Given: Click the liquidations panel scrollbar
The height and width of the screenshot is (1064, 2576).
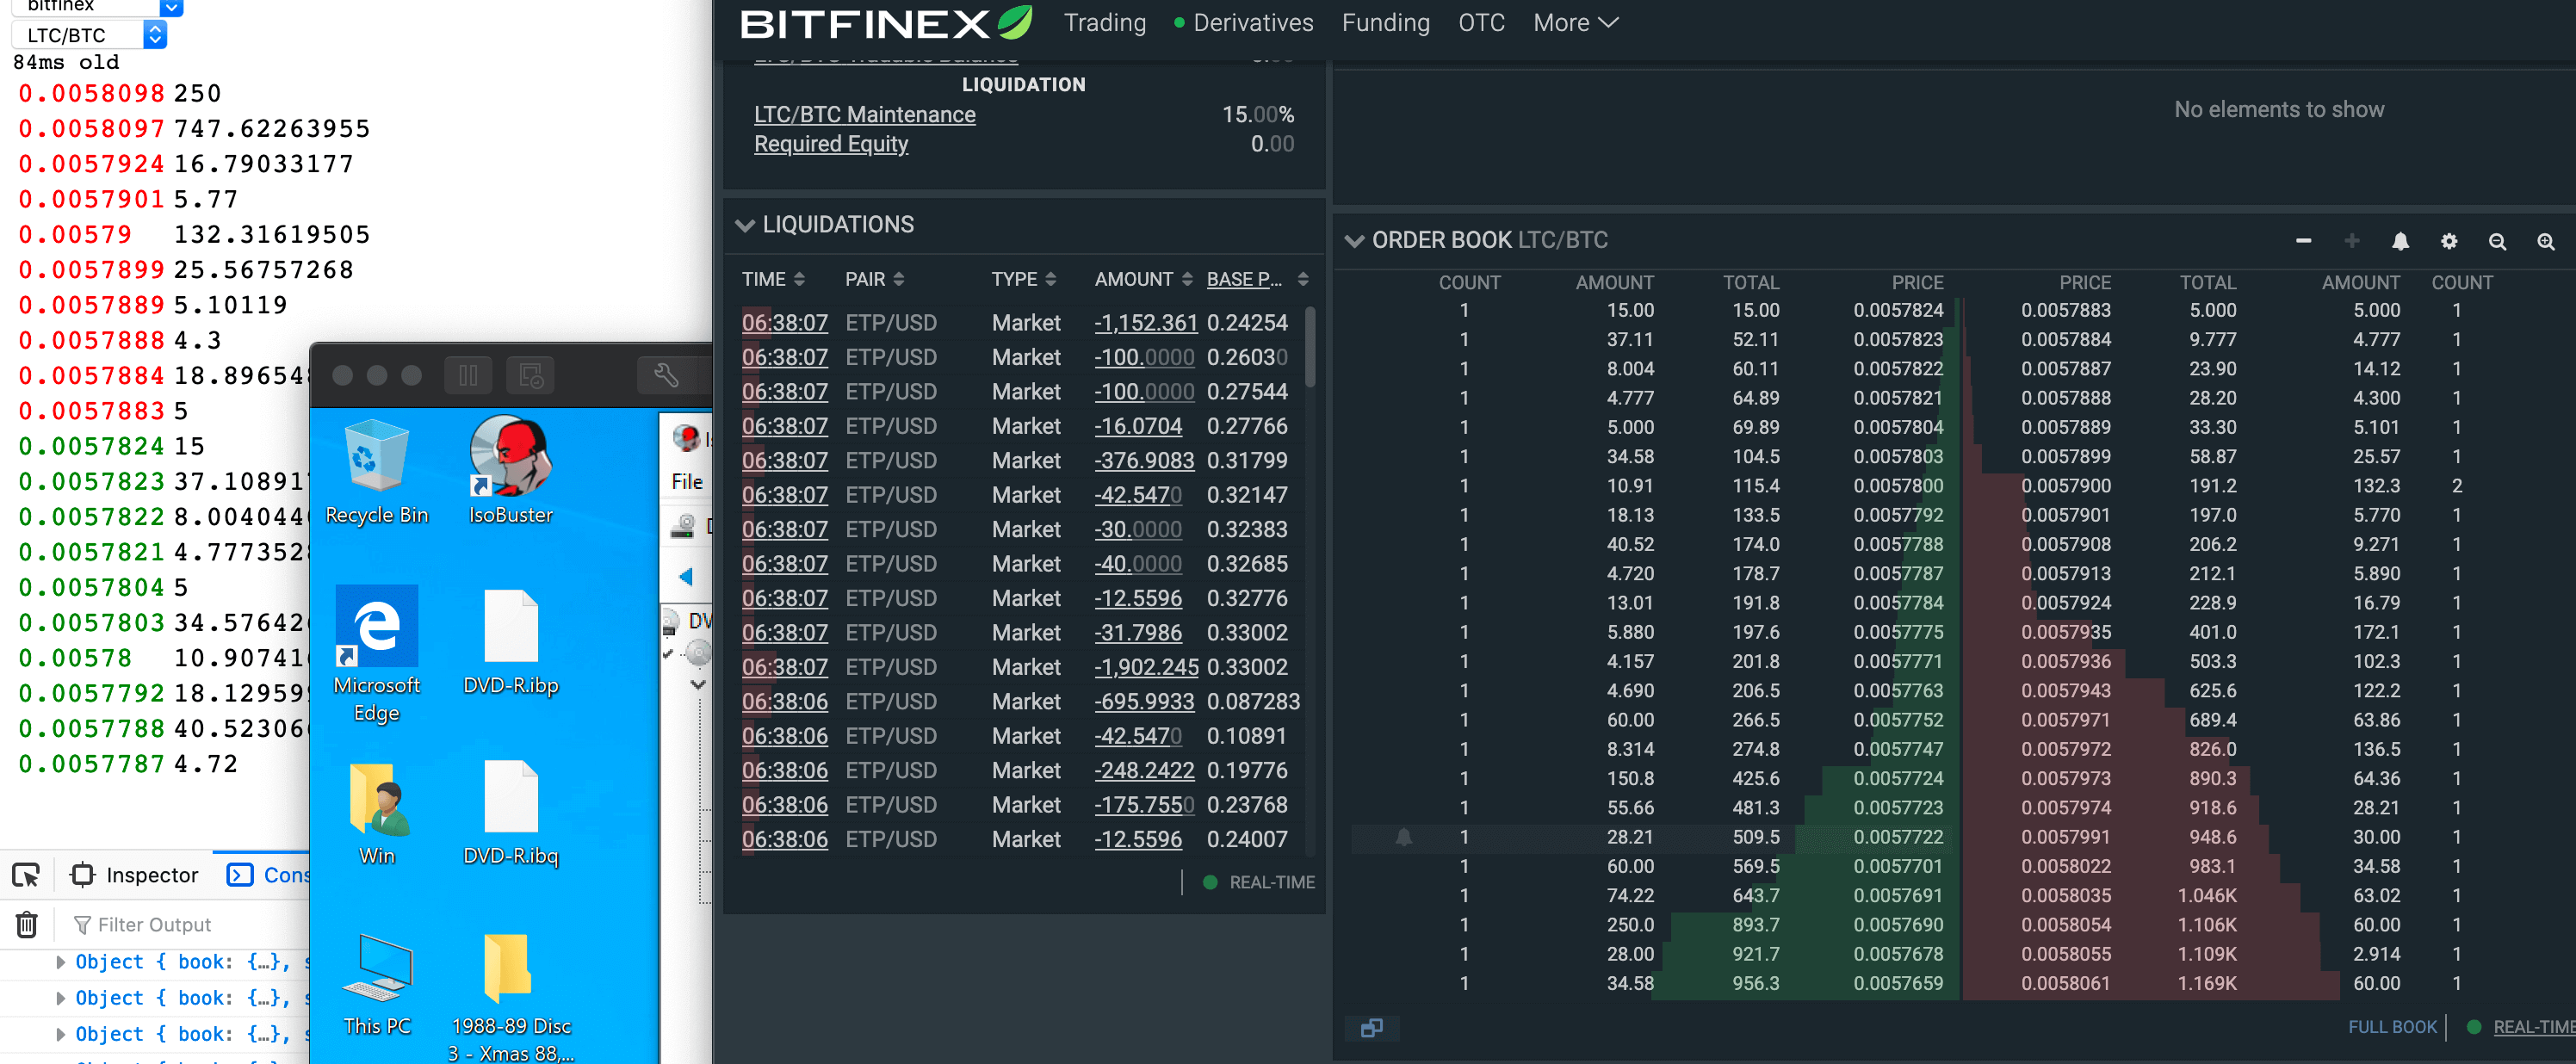Looking at the screenshot, I should (1310, 345).
